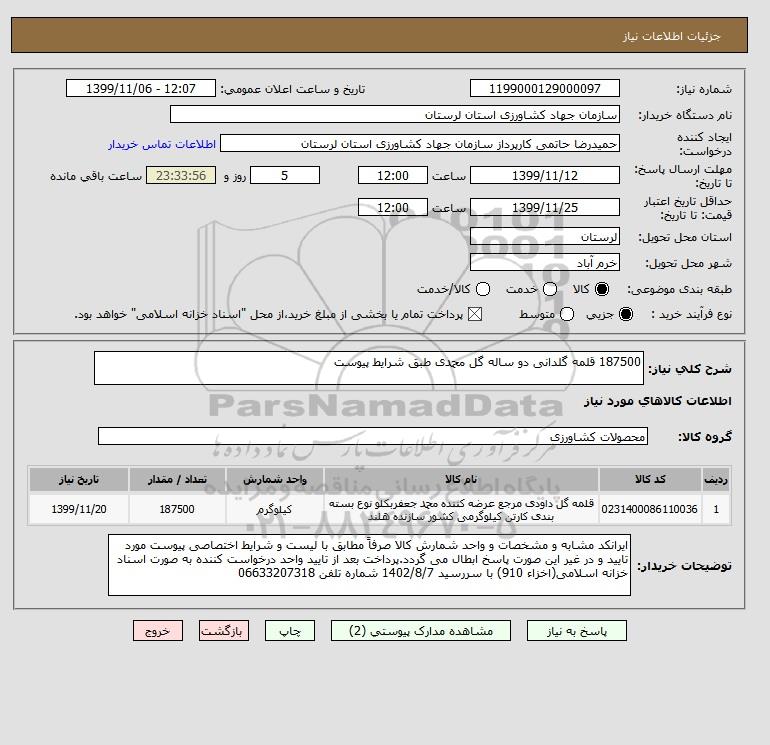Image resolution: width=770 pixels, height=745 pixels.
Task: Select the جزیی purchase type radio
Action: (x=626, y=314)
